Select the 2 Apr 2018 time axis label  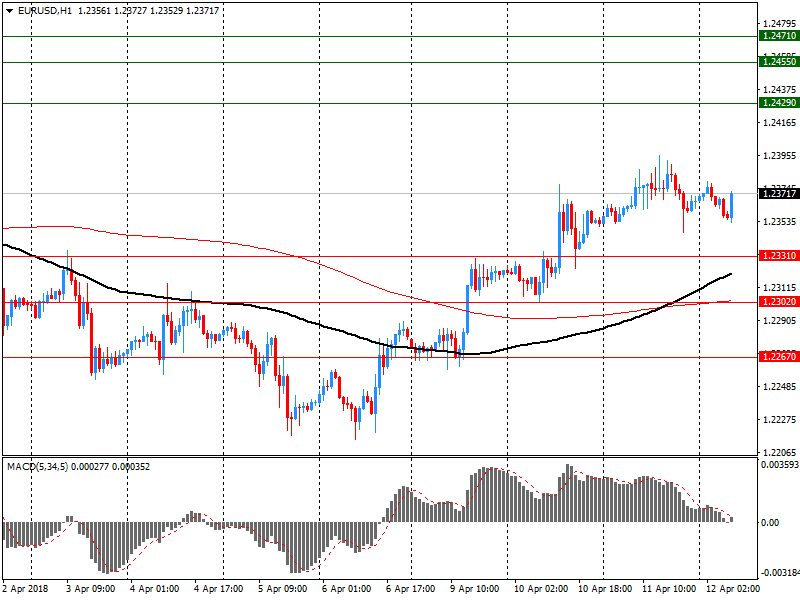pos(26,589)
